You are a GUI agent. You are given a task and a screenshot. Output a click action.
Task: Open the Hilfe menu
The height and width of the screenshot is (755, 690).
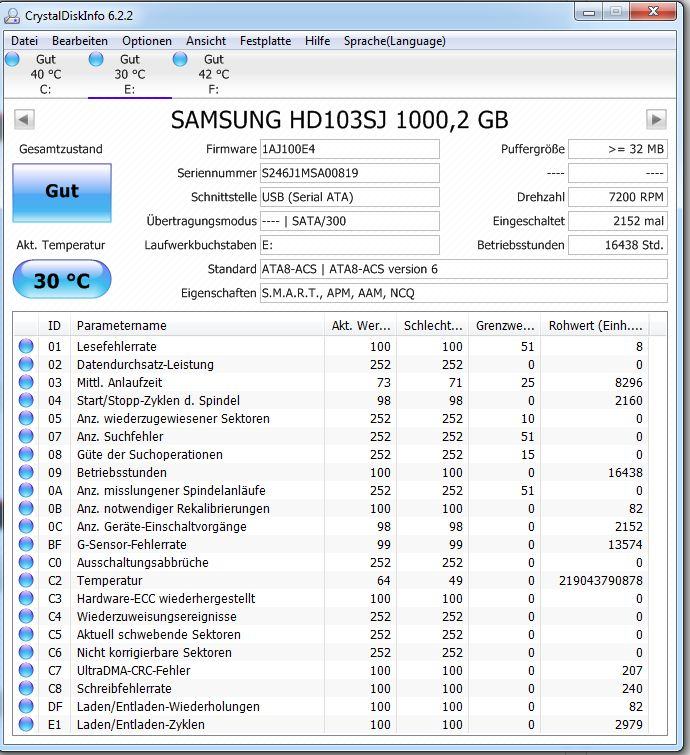coord(318,41)
